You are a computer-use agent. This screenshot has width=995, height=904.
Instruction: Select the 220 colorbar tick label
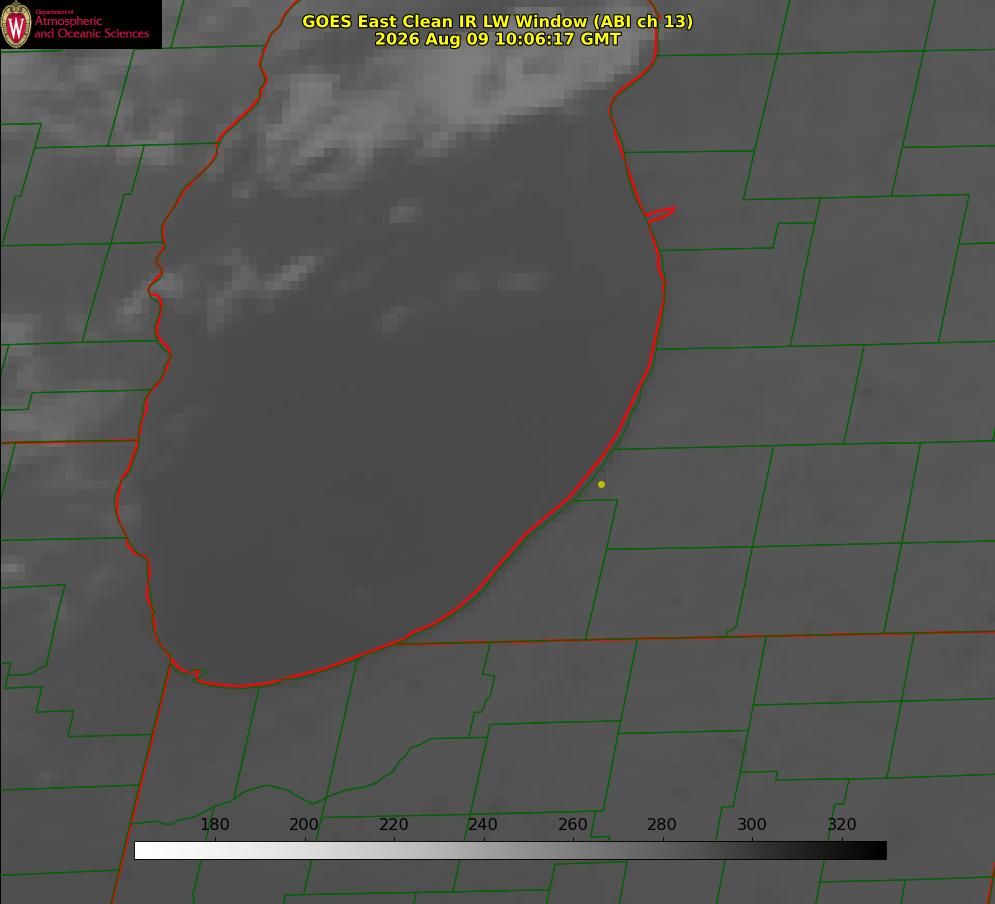click(393, 824)
